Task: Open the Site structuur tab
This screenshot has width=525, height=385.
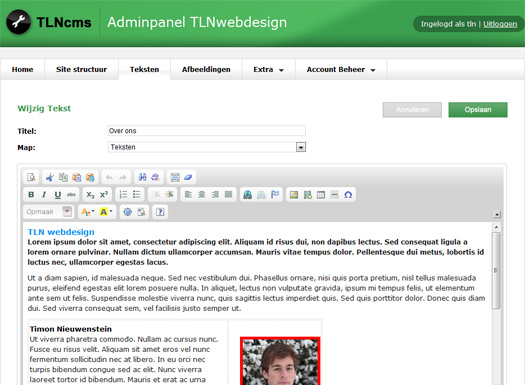Action: tap(81, 70)
